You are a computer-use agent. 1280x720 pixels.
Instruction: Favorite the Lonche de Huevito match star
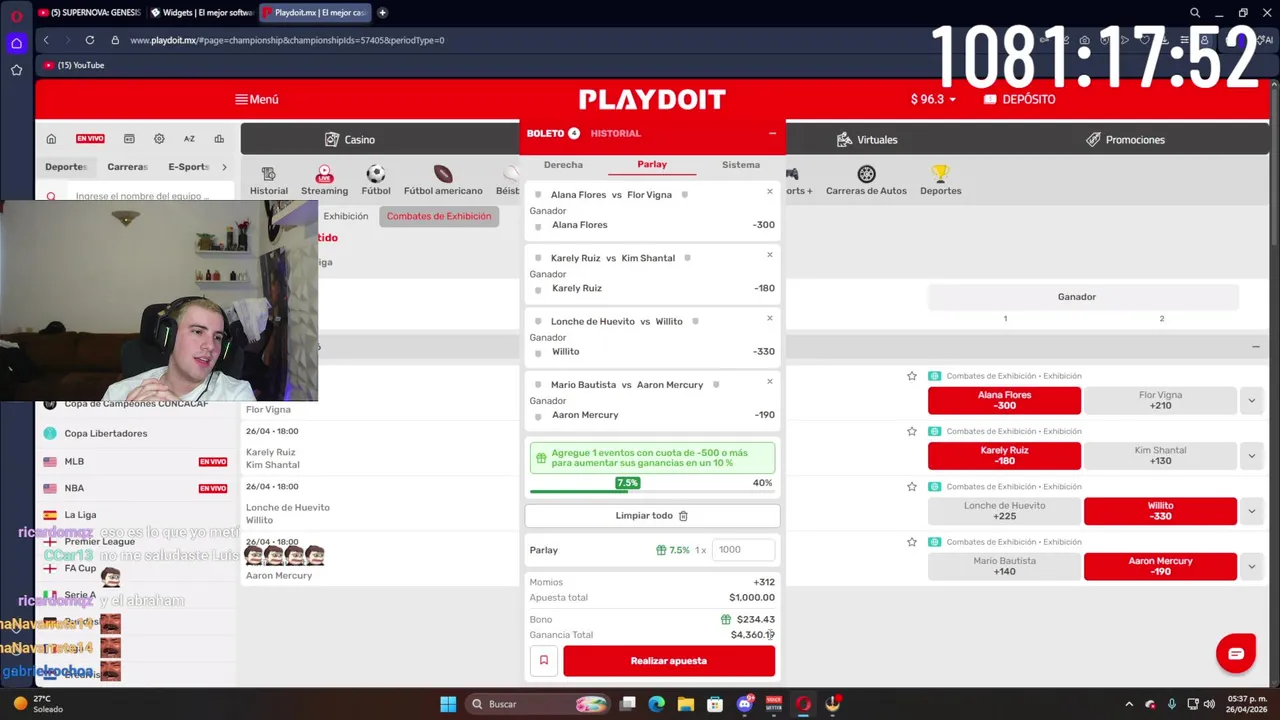(912, 486)
